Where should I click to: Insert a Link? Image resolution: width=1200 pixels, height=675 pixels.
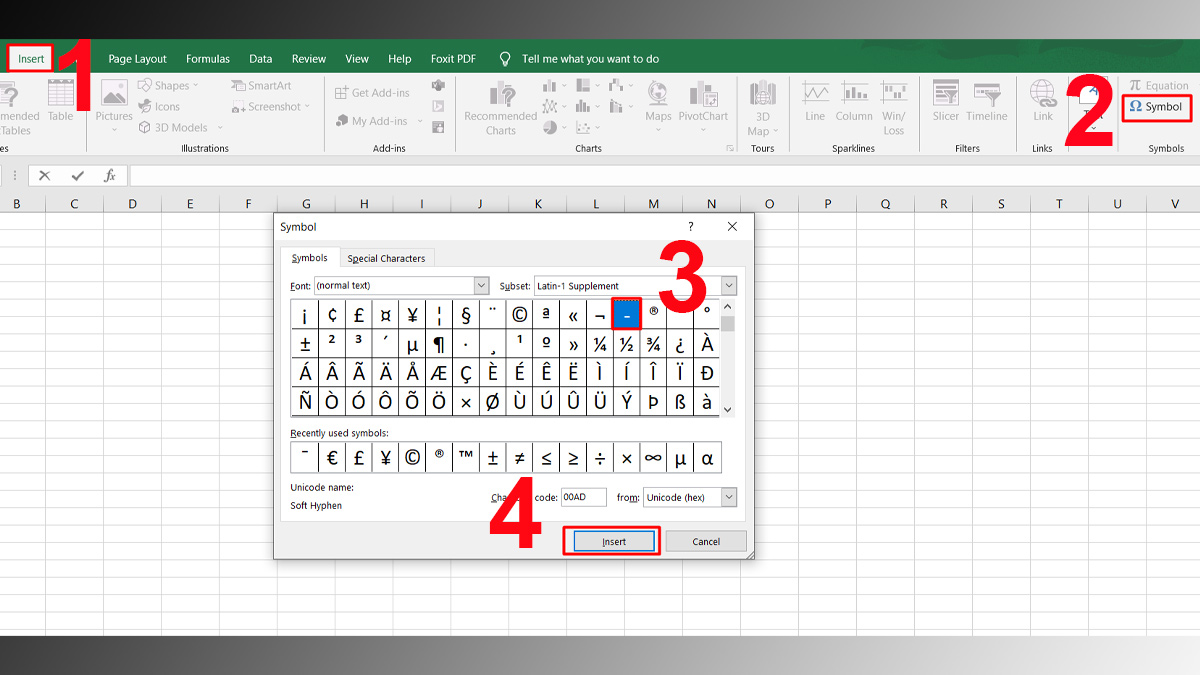tap(1042, 106)
